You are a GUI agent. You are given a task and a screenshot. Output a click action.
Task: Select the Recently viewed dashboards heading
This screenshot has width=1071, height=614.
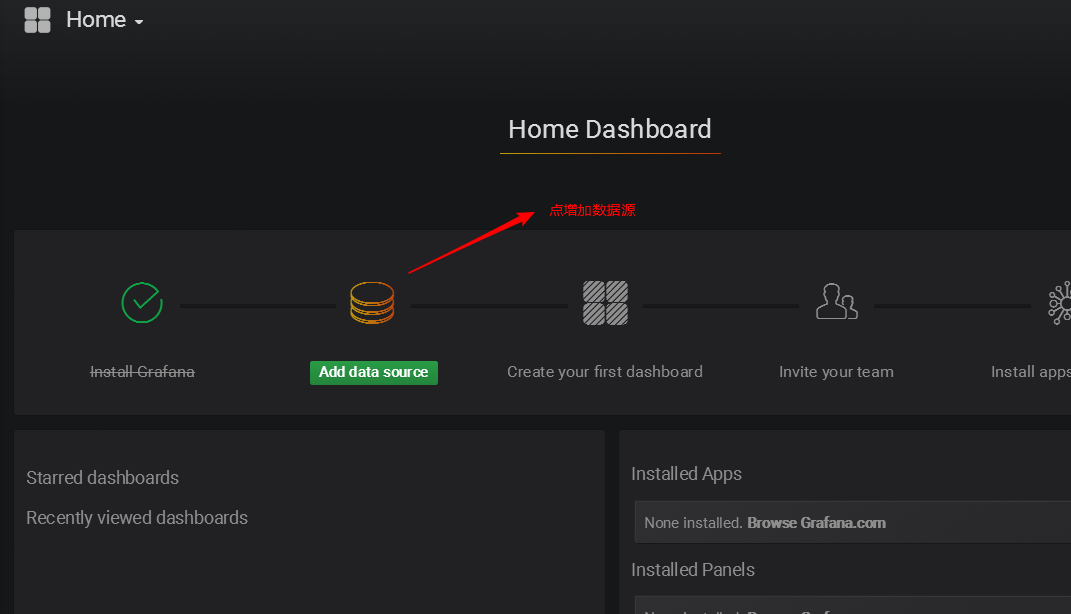[137, 518]
